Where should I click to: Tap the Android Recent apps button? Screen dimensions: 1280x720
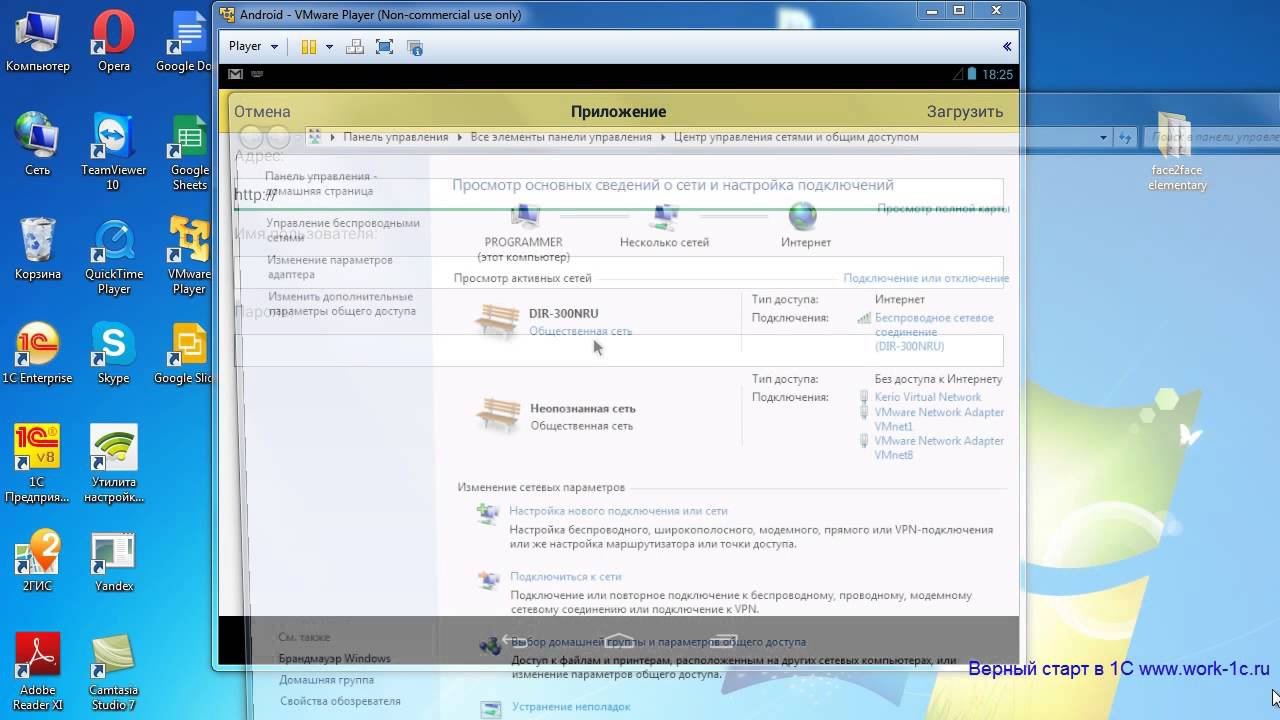(x=724, y=640)
